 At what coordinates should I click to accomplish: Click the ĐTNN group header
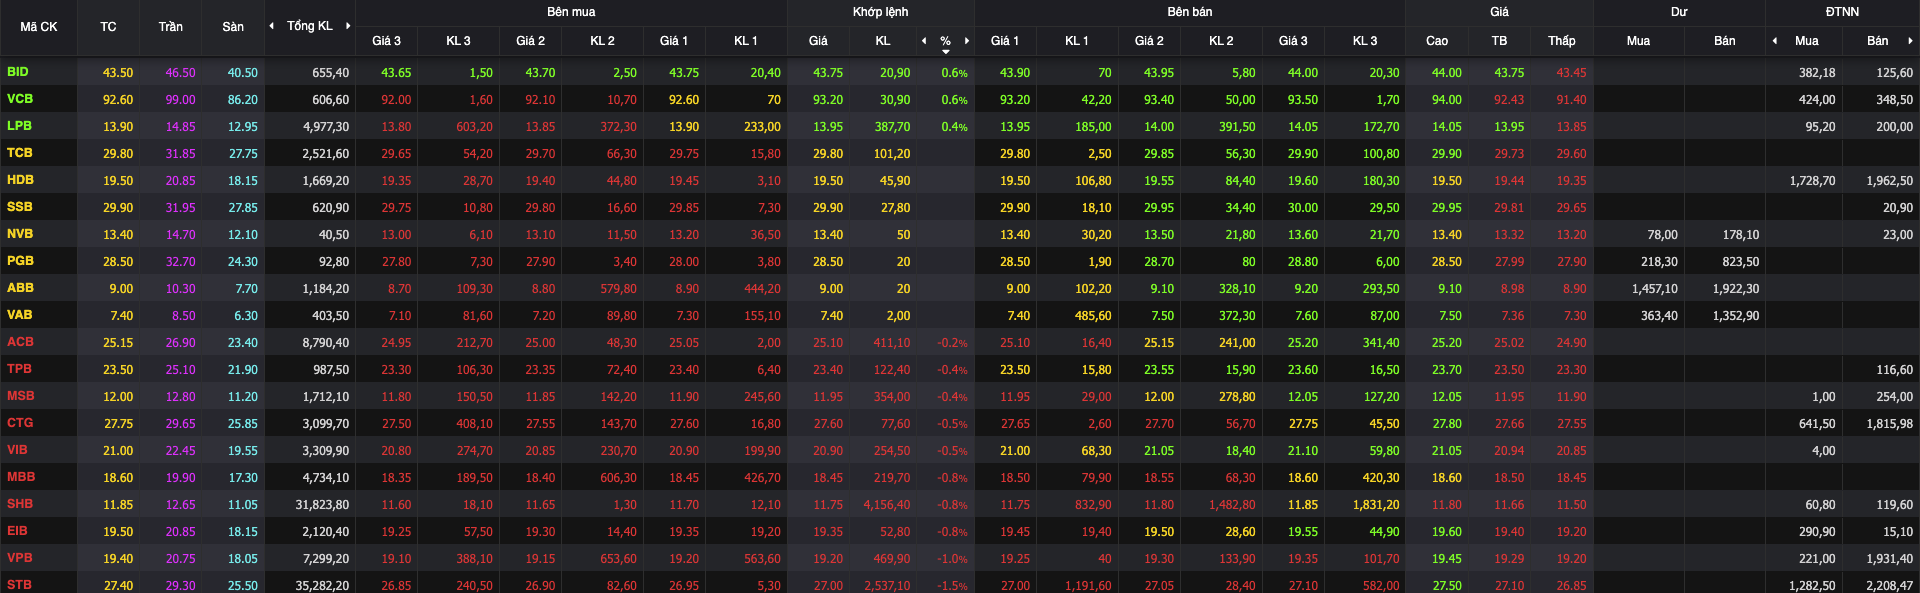[1842, 12]
